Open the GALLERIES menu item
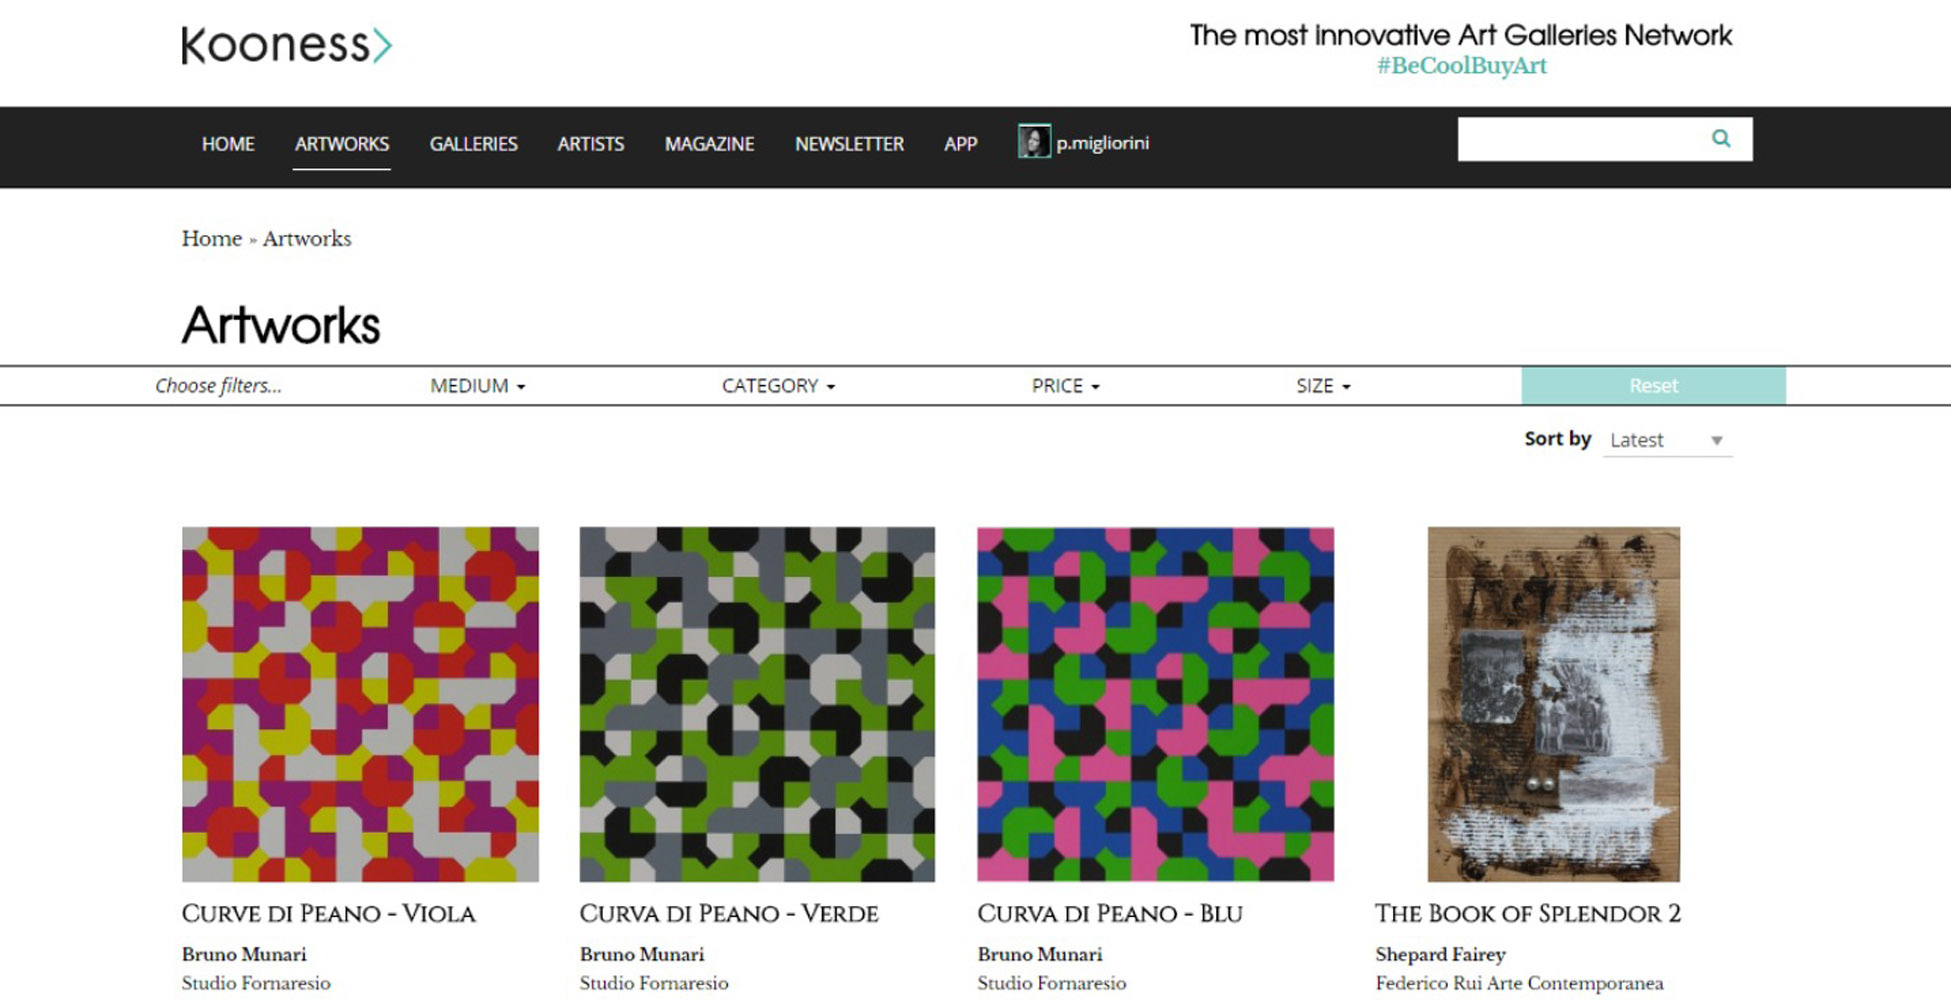The width and height of the screenshot is (1951, 1000). click(x=473, y=144)
